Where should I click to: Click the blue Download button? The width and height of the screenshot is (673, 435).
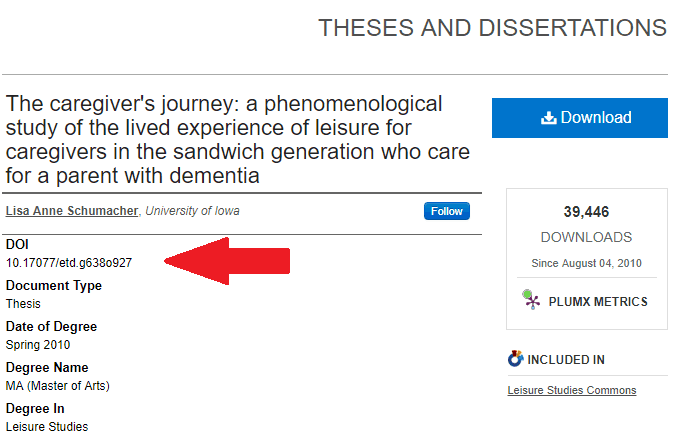tap(579, 118)
